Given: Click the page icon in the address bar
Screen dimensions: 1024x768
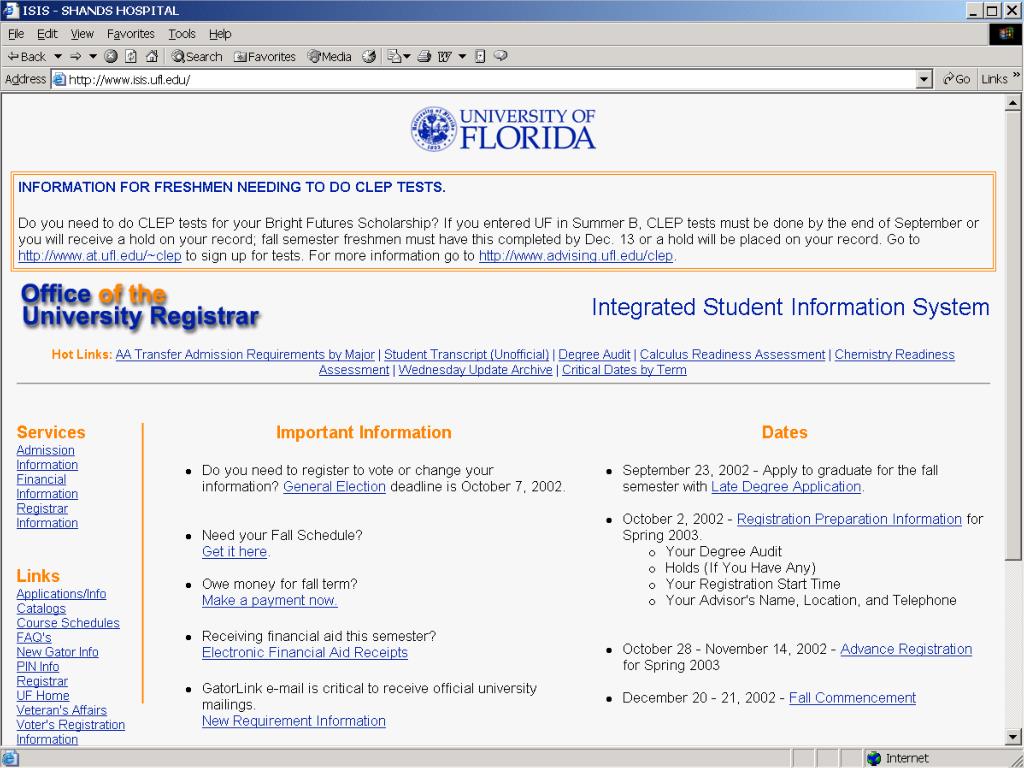Looking at the screenshot, I should click(x=59, y=80).
